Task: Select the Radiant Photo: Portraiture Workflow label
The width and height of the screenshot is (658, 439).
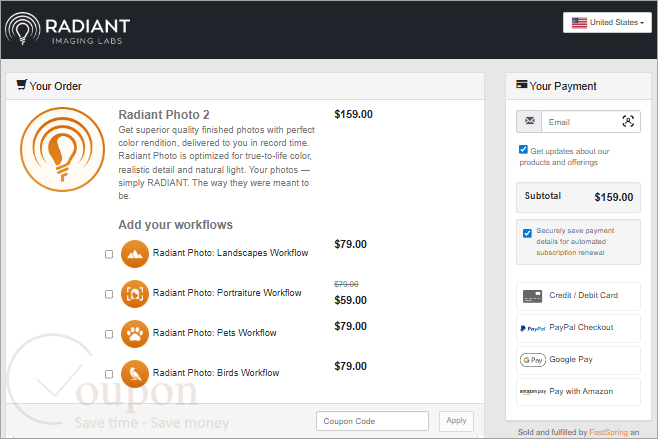Action: (227, 293)
